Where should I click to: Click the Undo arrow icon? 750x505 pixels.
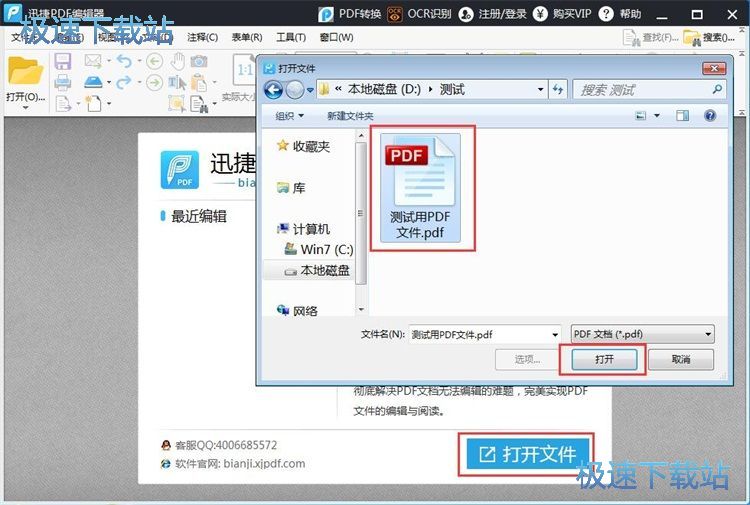click(x=124, y=61)
